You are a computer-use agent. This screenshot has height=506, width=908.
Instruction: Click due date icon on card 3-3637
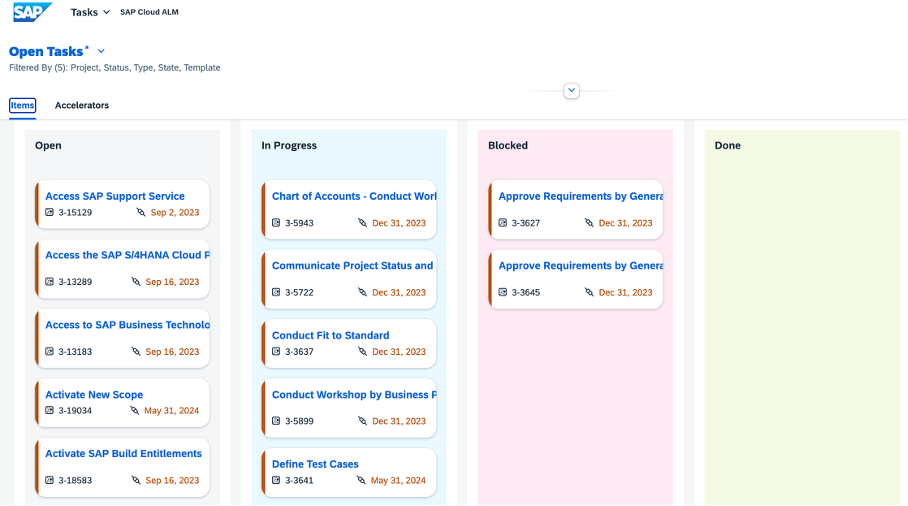[x=363, y=351]
